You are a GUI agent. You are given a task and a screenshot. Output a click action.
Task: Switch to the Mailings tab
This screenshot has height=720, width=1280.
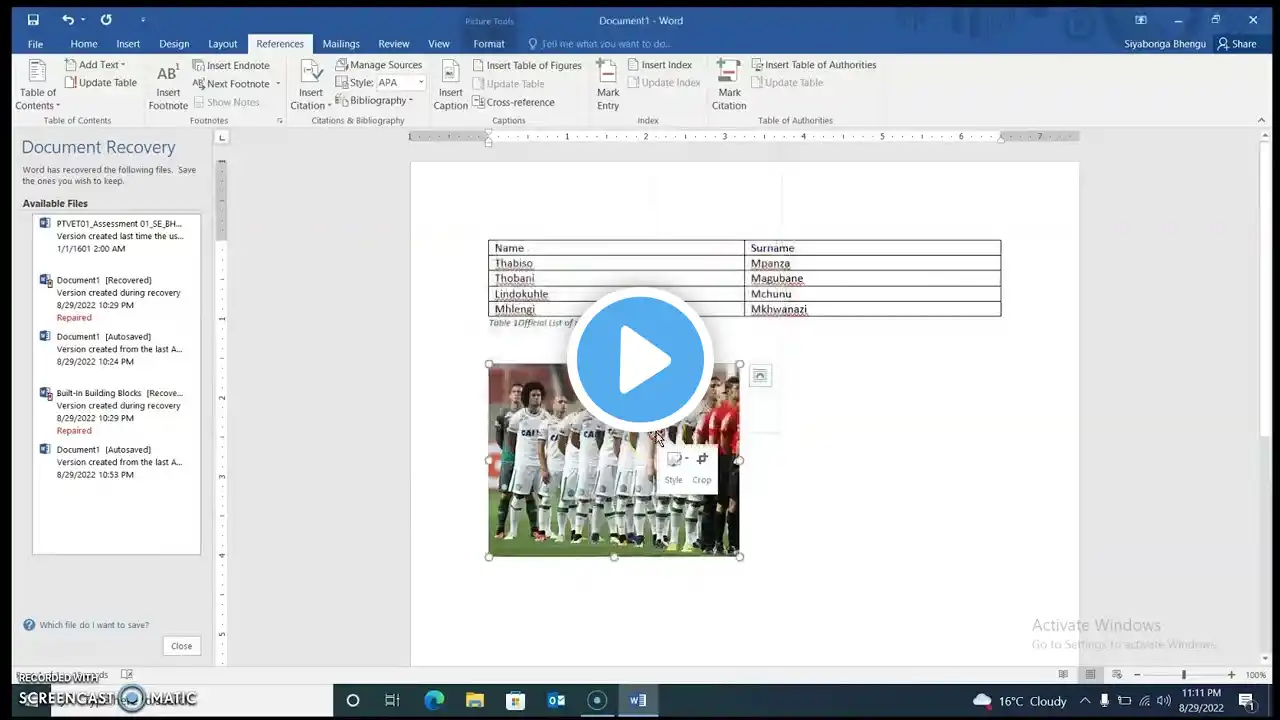340,44
